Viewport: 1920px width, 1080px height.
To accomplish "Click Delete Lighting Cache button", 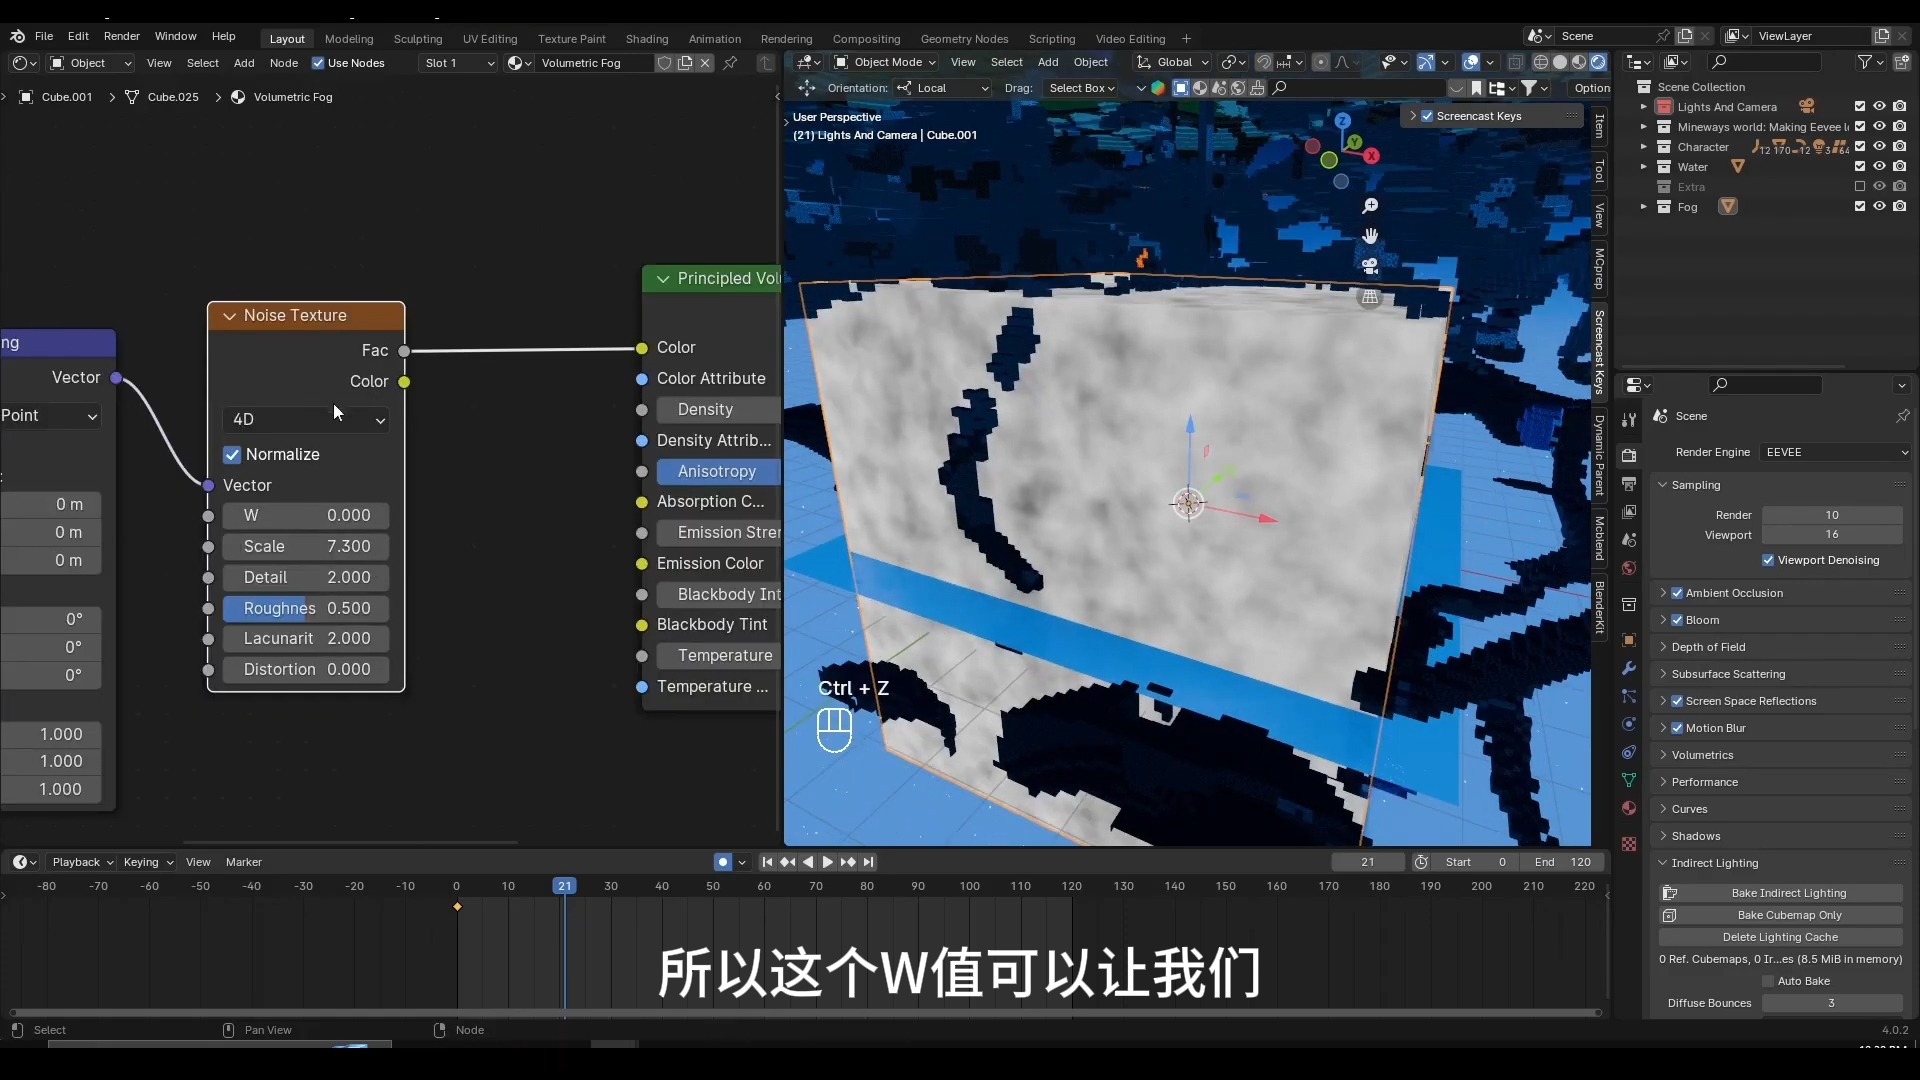I will coord(1780,937).
